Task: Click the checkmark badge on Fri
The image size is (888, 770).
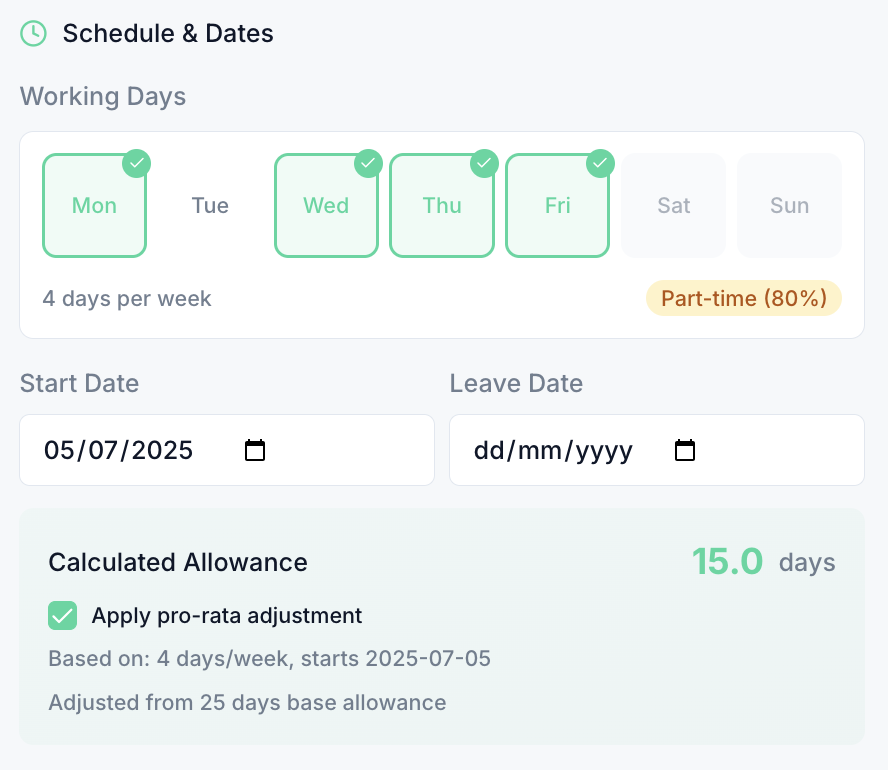Action: coord(600,163)
